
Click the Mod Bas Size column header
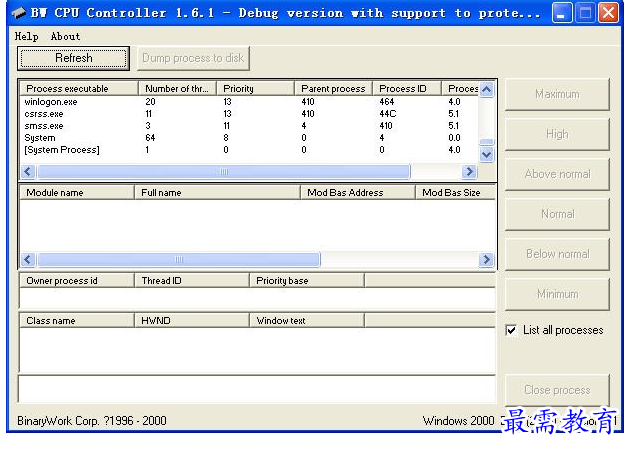point(456,193)
